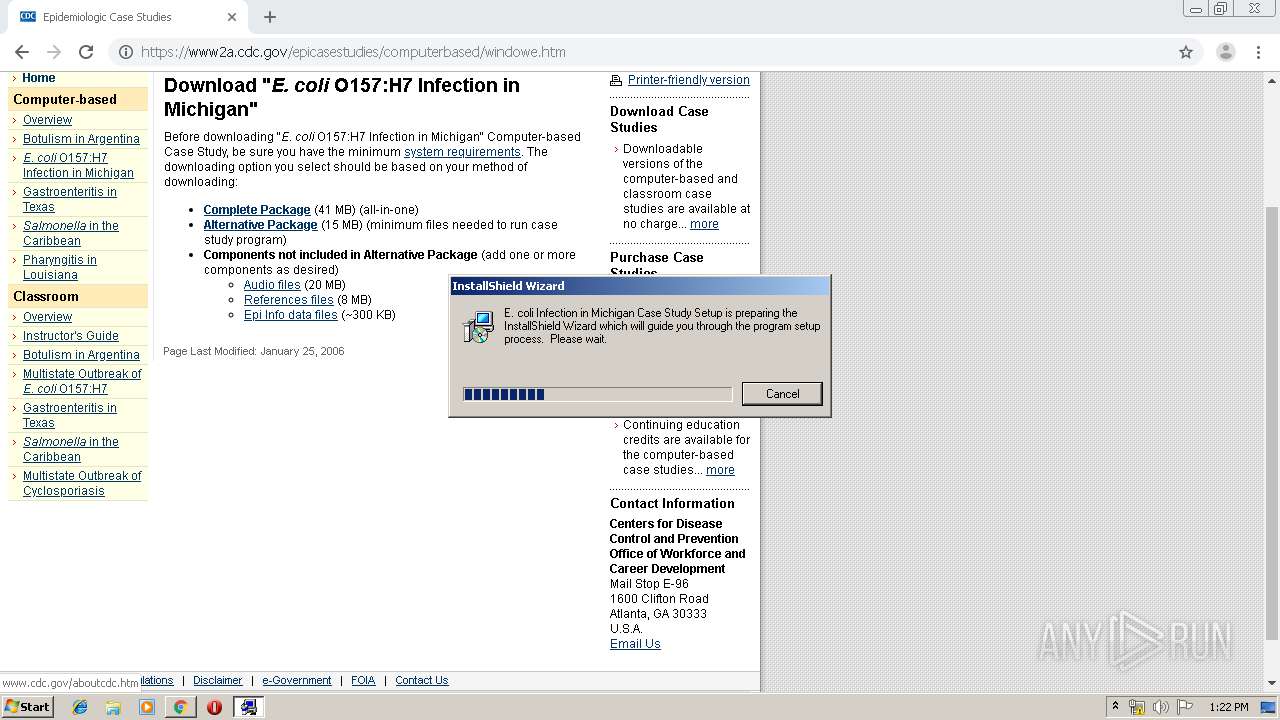Open the file explorer folder in taskbar
1280x720 pixels.
pyautogui.click(x=113, y=707)
